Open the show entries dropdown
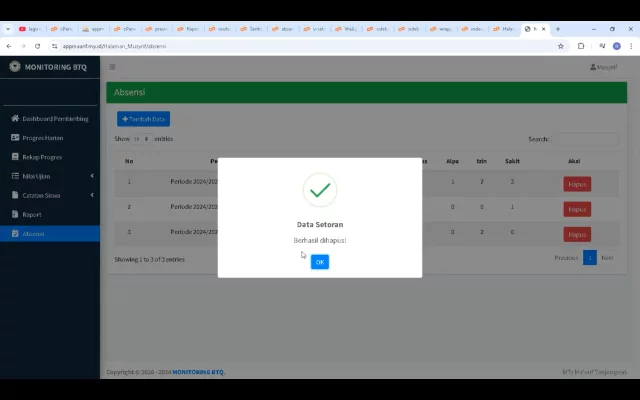640x400 pixels. tap(142, 139)
